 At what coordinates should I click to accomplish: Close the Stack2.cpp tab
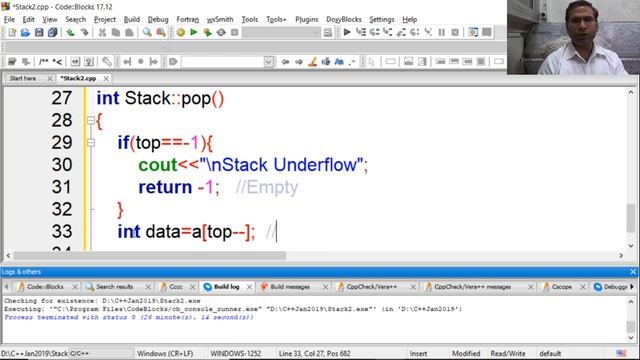(106, 78)
